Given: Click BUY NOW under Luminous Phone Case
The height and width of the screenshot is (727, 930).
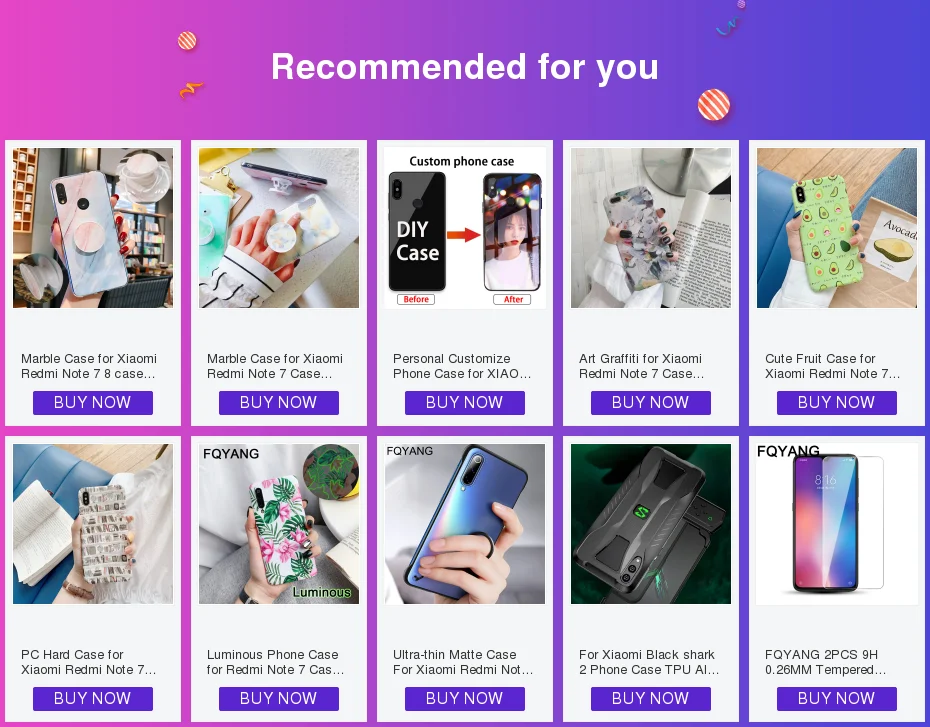Looking at the screenshot, I should coord(279,699).
